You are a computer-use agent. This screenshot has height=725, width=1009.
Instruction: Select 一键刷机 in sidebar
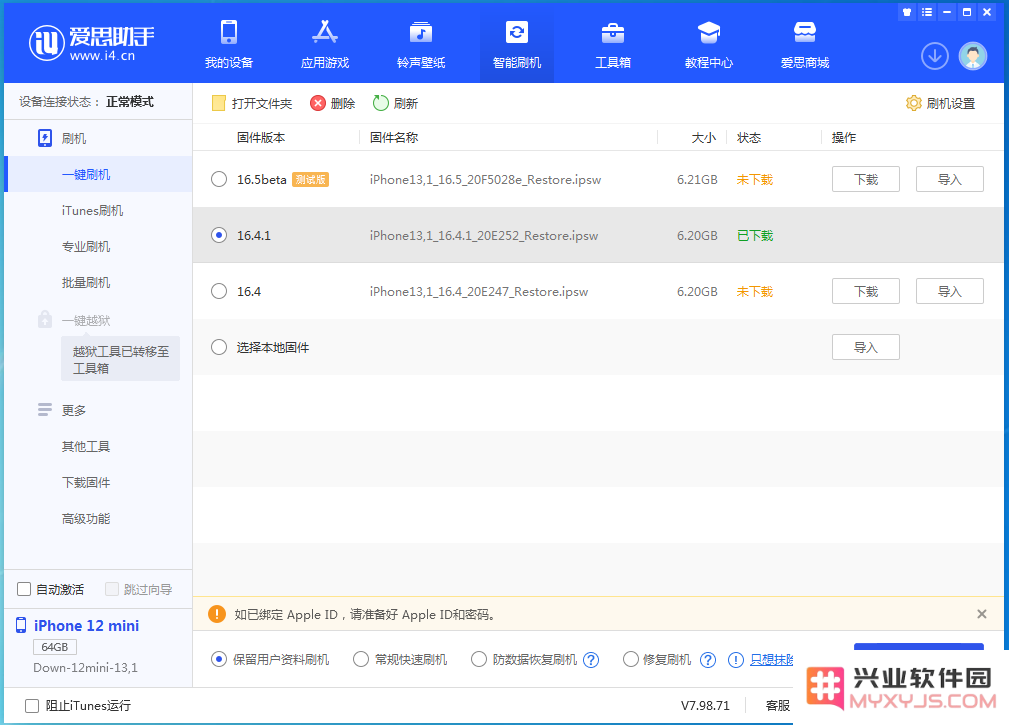pyautogui.click(x=98, y=174)
